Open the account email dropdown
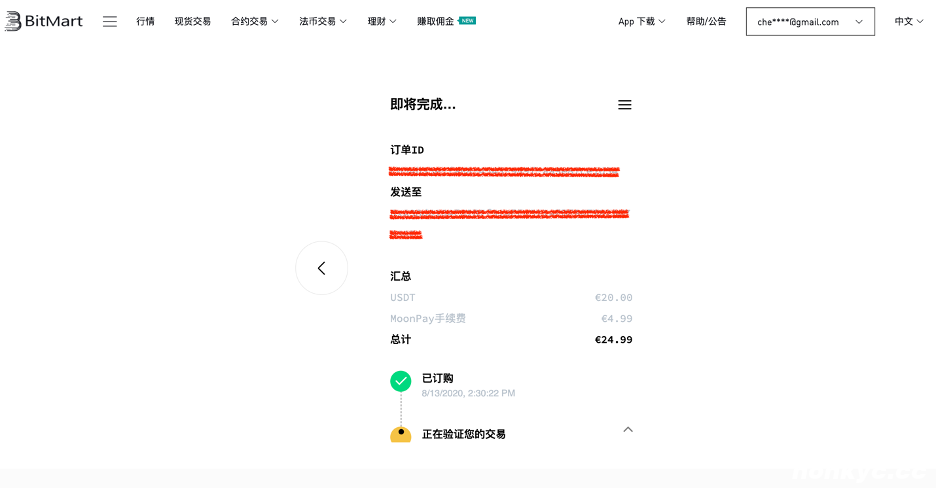This screenshot has height=488, width=936. click(x=809, y=22)
